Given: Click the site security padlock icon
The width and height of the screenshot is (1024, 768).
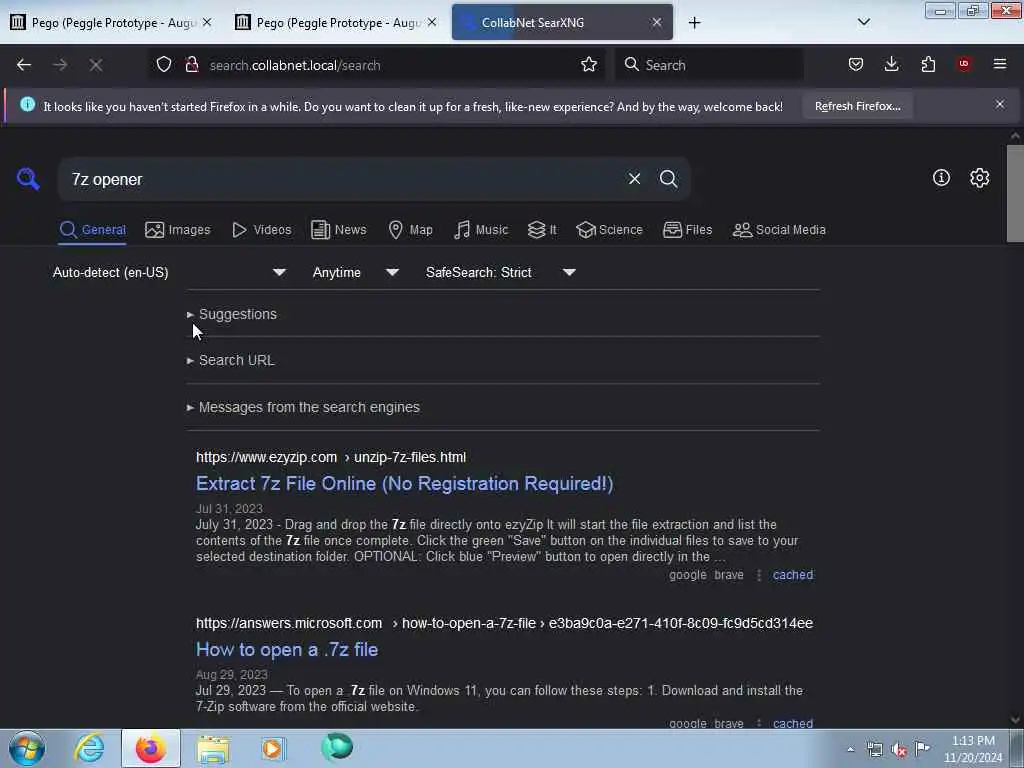Looking at the screenshot, I should pos(191,65).
